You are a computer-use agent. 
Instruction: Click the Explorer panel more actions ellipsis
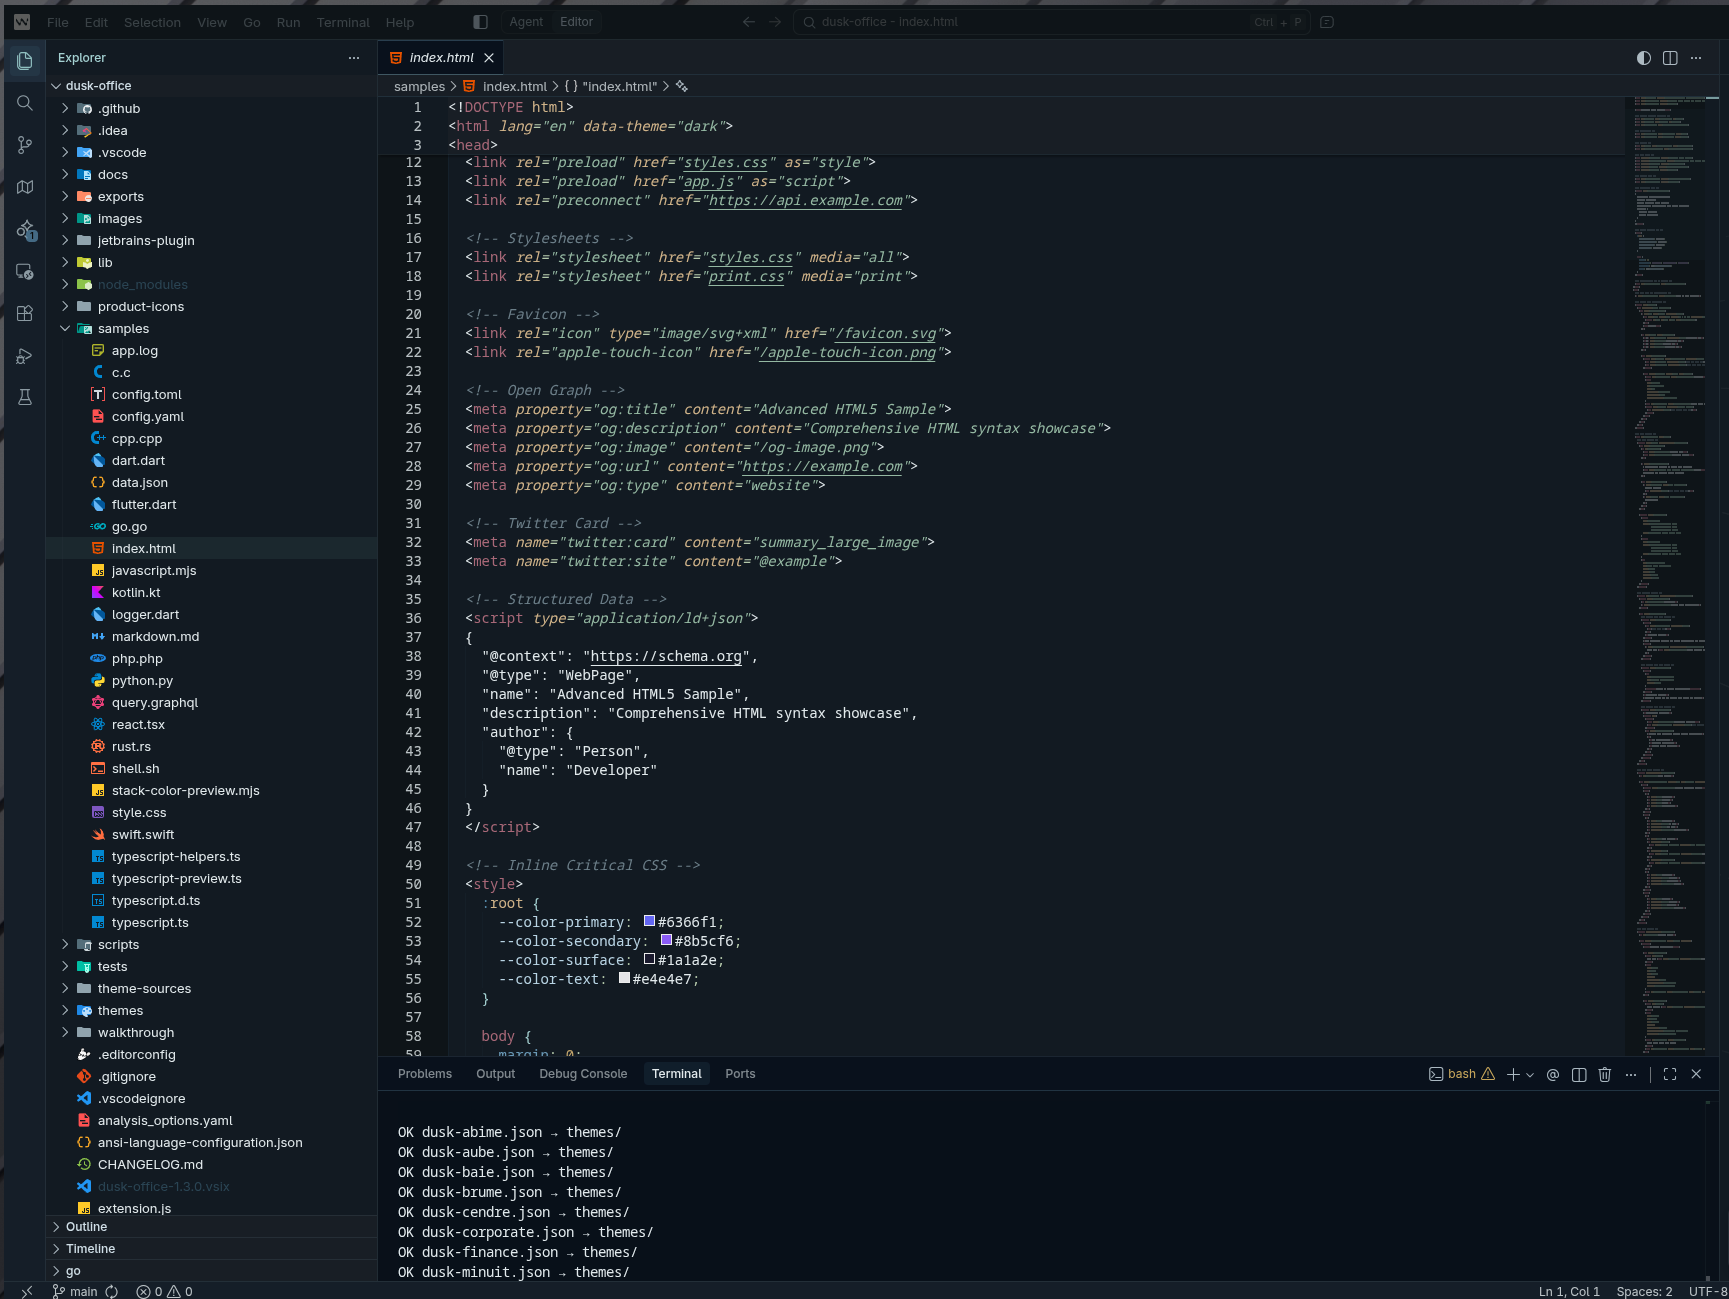click(x=354, y=58)
